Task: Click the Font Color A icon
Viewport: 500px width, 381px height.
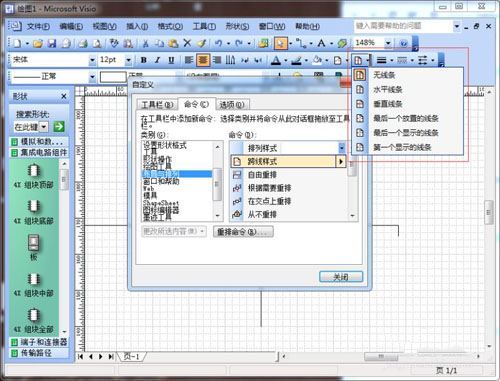Action: click(276, 60)
